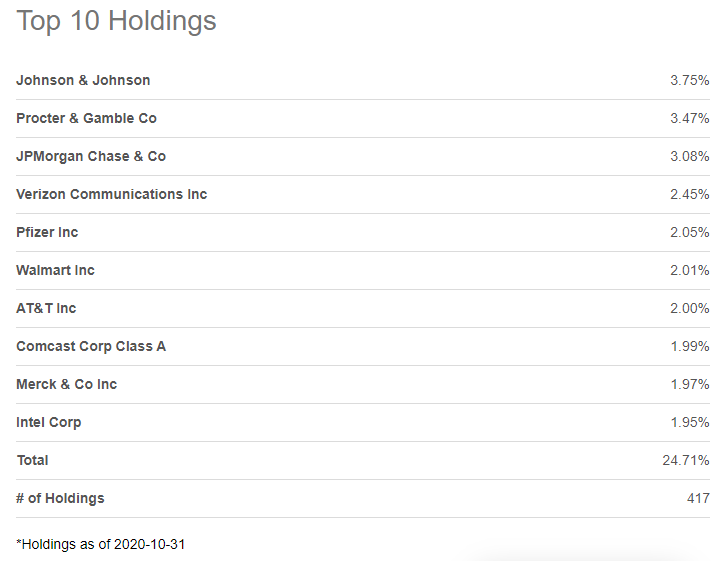Select the 417 holdings count value
The height and width of the screenshot is (561, 723).
click(x=697, y=498)
